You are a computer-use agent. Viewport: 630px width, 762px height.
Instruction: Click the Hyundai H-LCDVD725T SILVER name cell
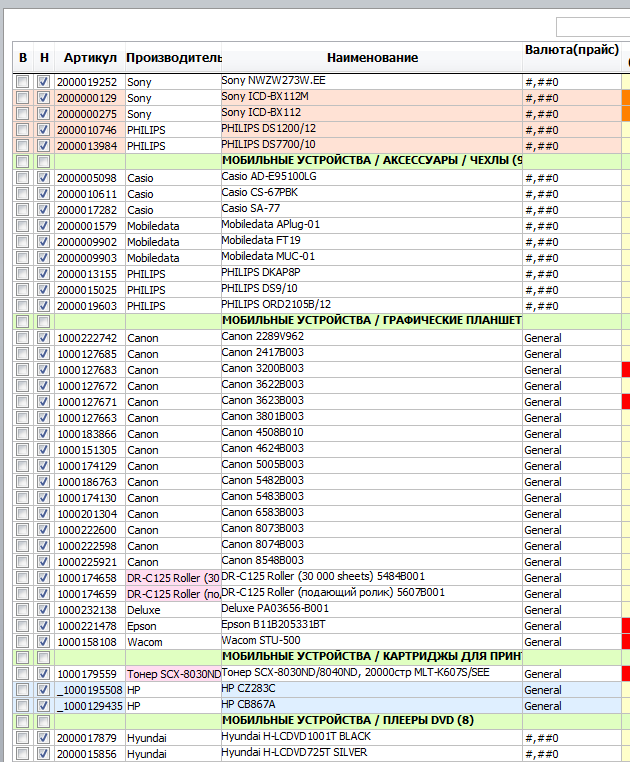point(372,752)
